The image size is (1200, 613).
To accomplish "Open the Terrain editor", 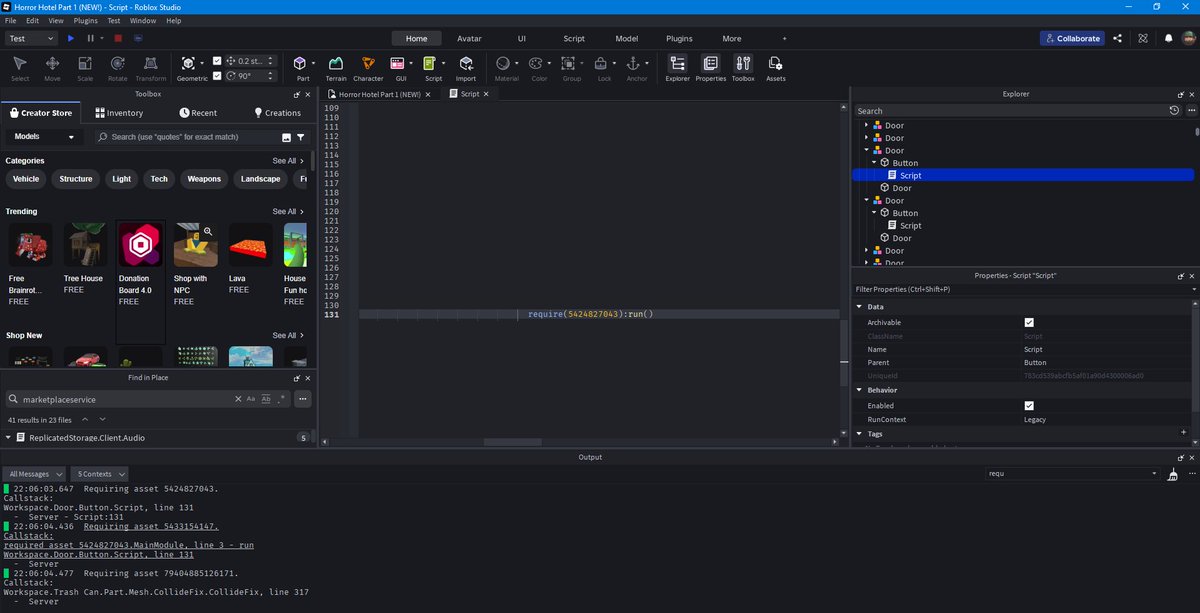I will [336, 68].
